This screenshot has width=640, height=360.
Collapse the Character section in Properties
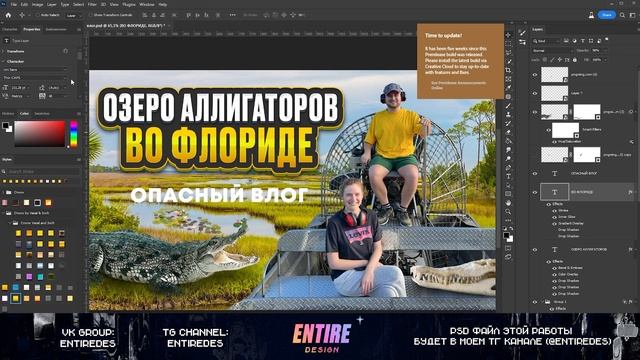click(4, 62)
